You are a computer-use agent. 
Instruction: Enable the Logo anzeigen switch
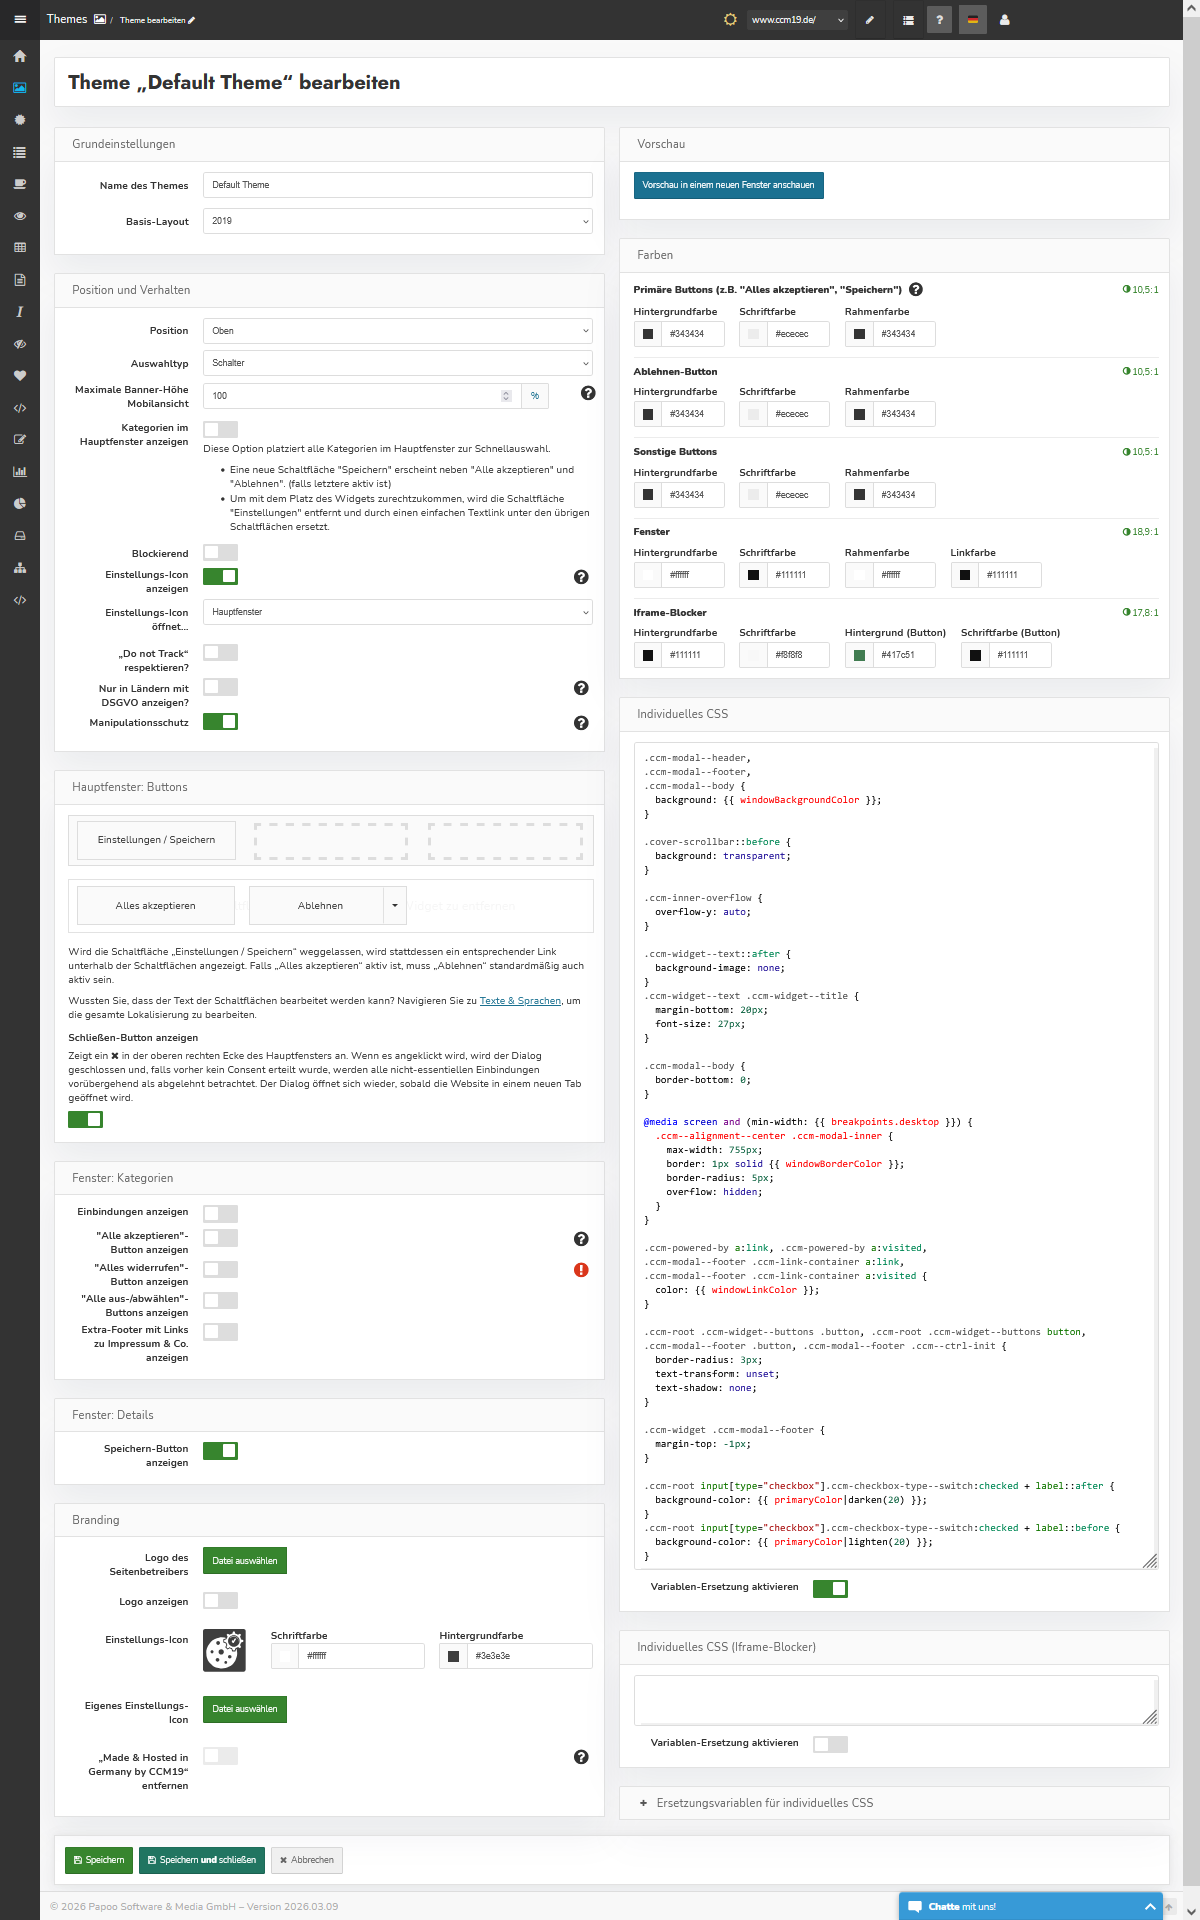(x=220, y=1601)
